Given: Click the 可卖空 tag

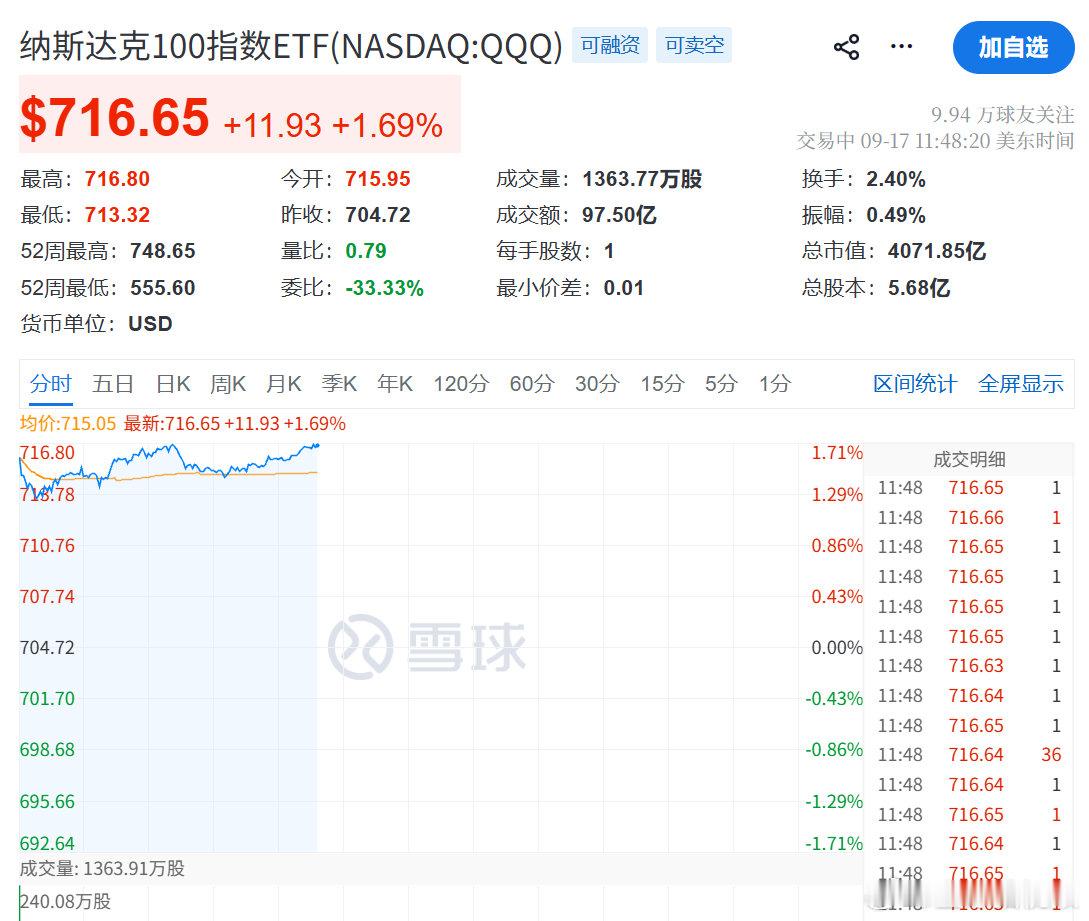Looking at the screenshot, I should point(694,45).
